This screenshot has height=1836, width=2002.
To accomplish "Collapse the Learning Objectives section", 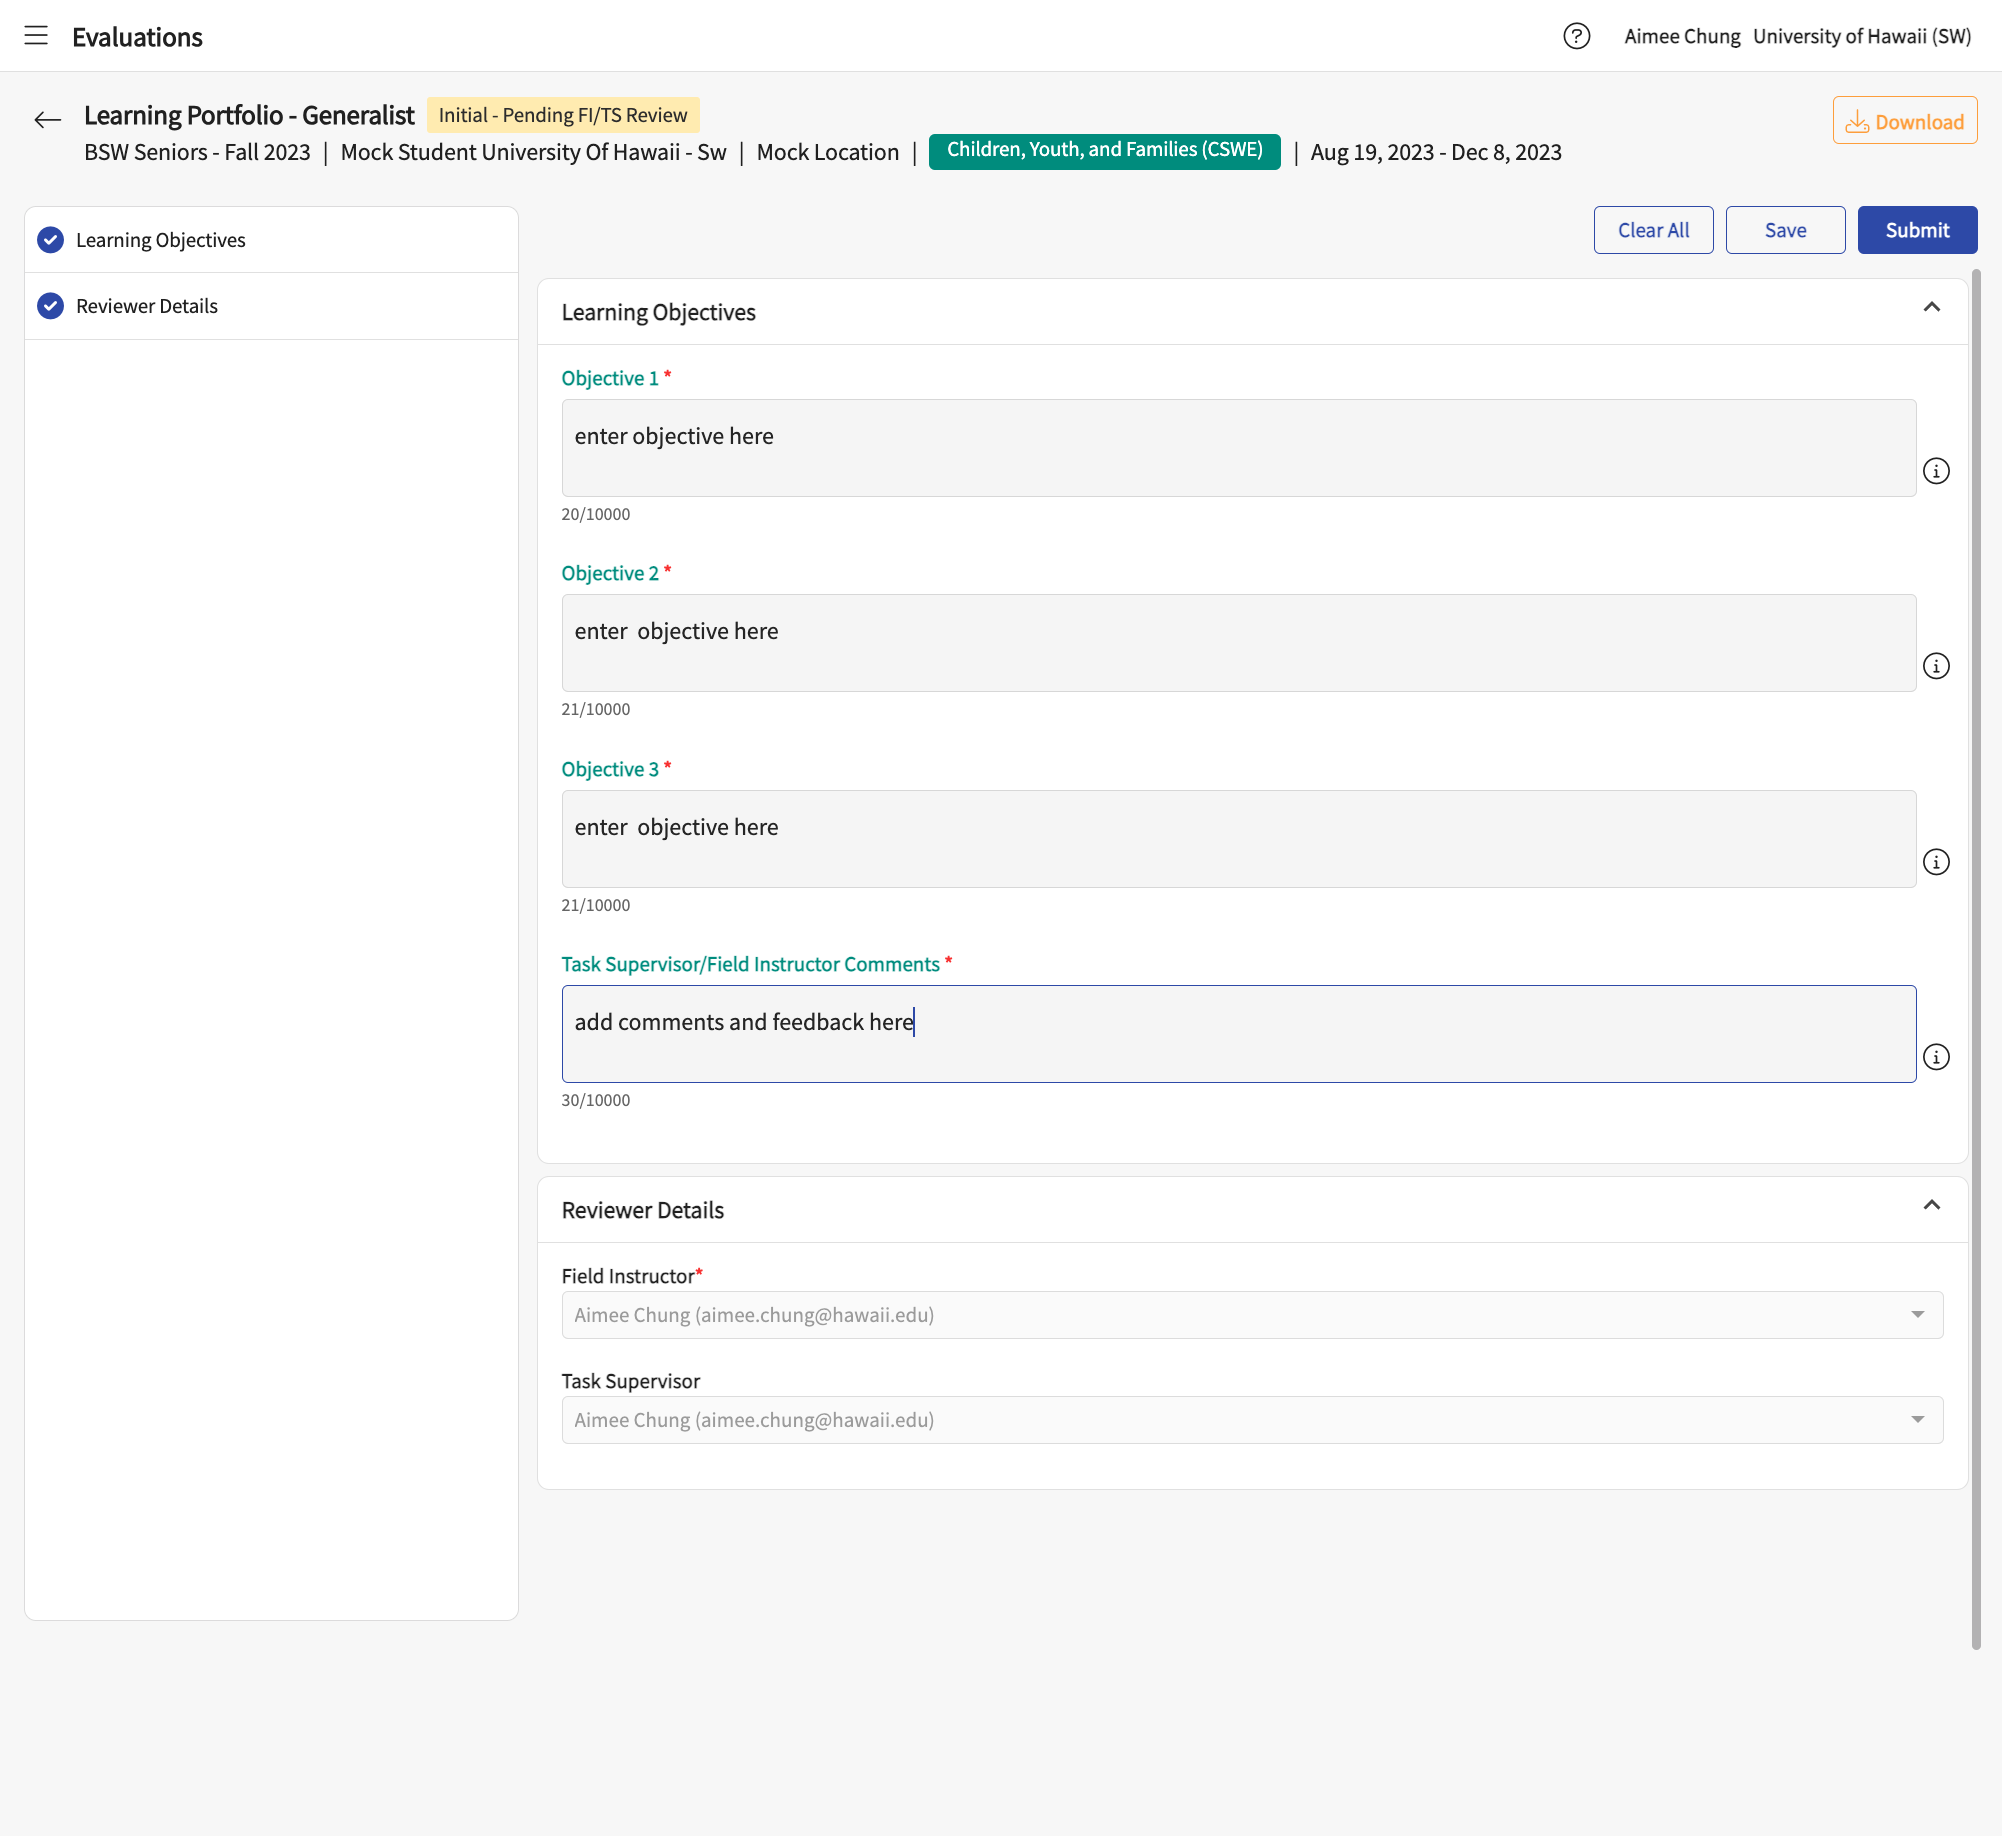I will coord(1932,307).
